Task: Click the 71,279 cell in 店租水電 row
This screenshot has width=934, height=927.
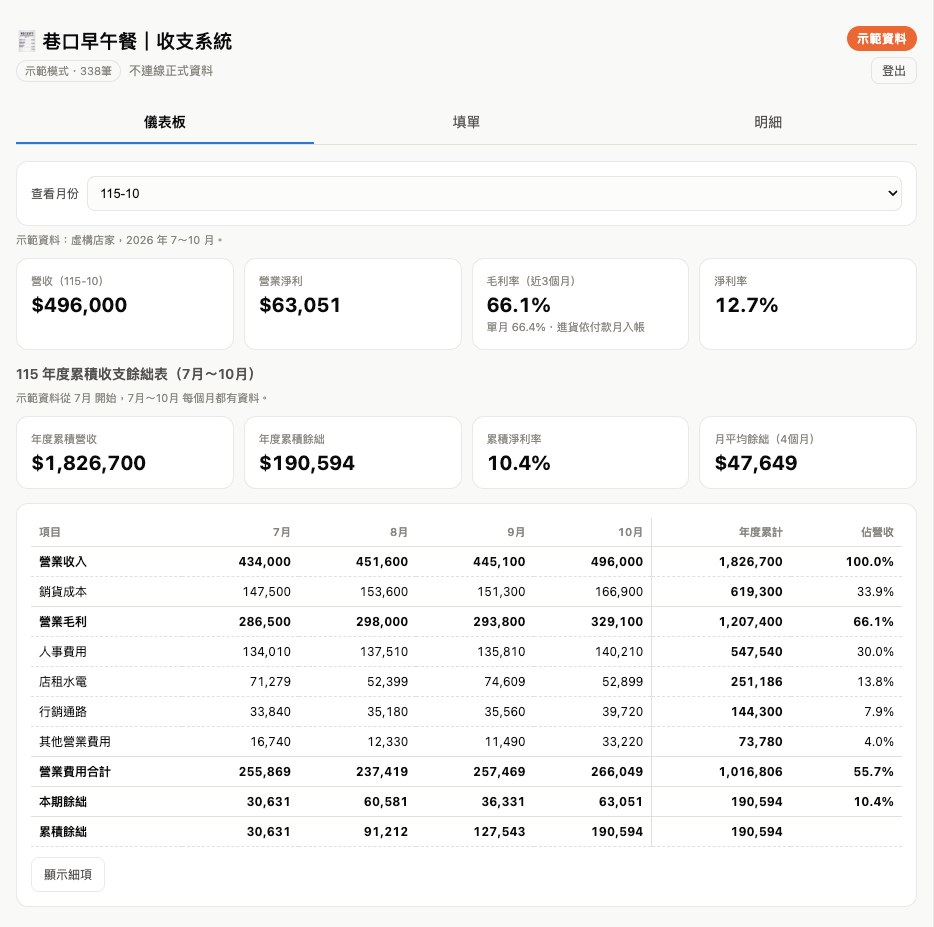Action: [x=270, y=682]
